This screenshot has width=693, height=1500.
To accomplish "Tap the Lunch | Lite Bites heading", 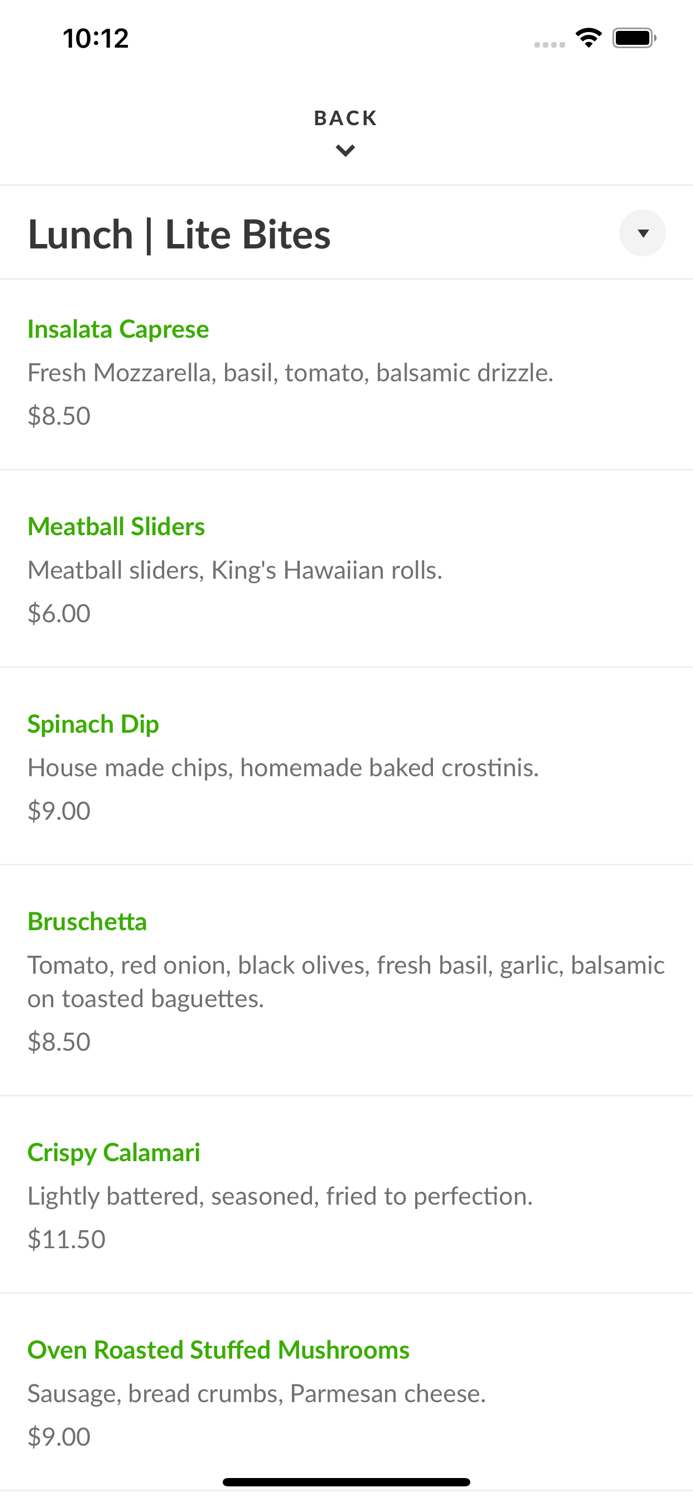I will 179,235.
